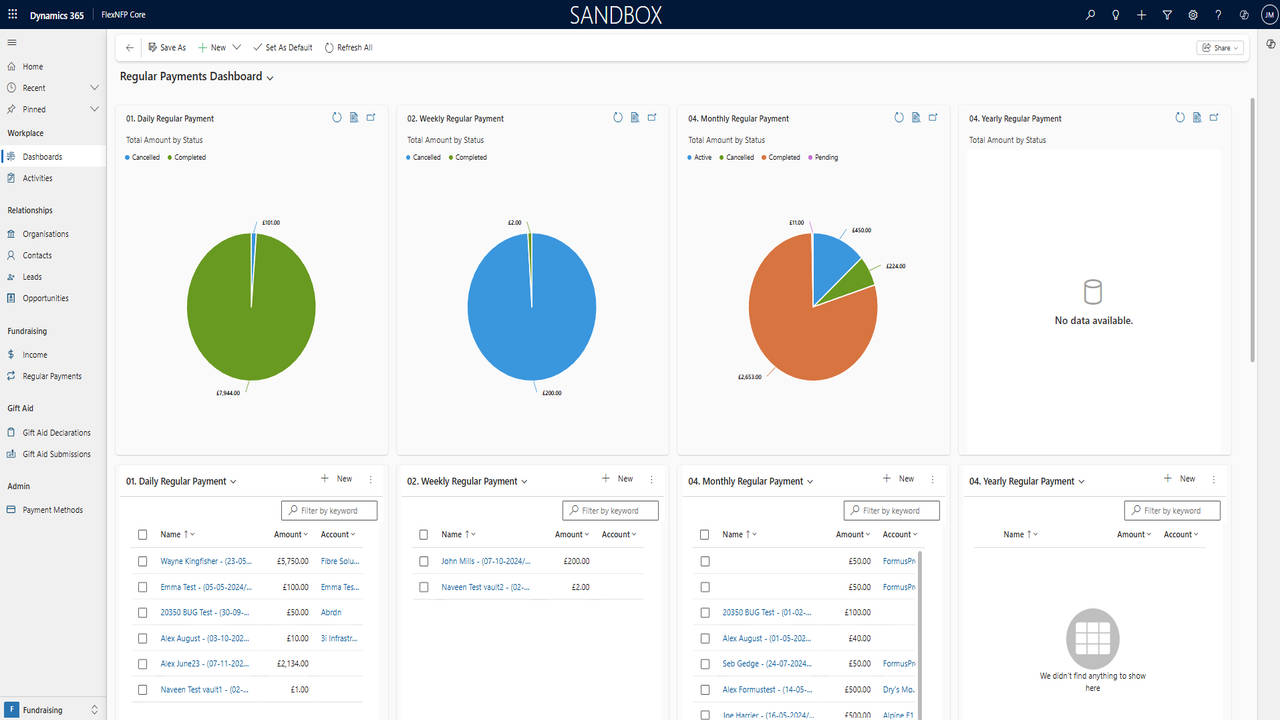Tick the checkbox beside Wayne Kingfisher record

click(142, 561)
